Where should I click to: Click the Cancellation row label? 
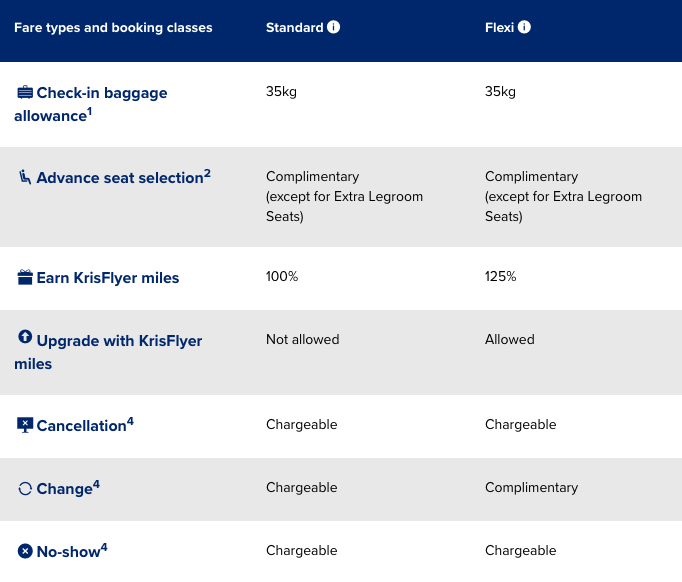pyautogui.click(x=81, y=426)
